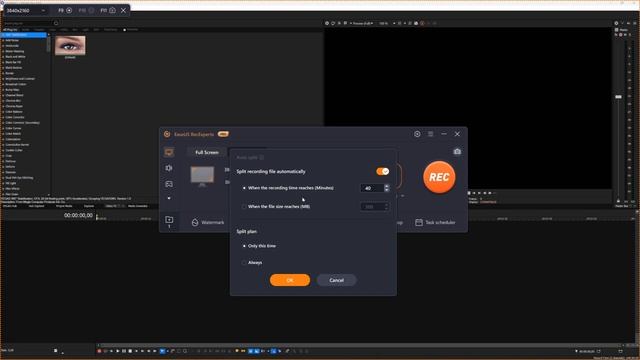The width and height of the screenshot is (640, 360).
Task: Select audio recording mode icon in RecExperts sidebar
Action: 169,168
